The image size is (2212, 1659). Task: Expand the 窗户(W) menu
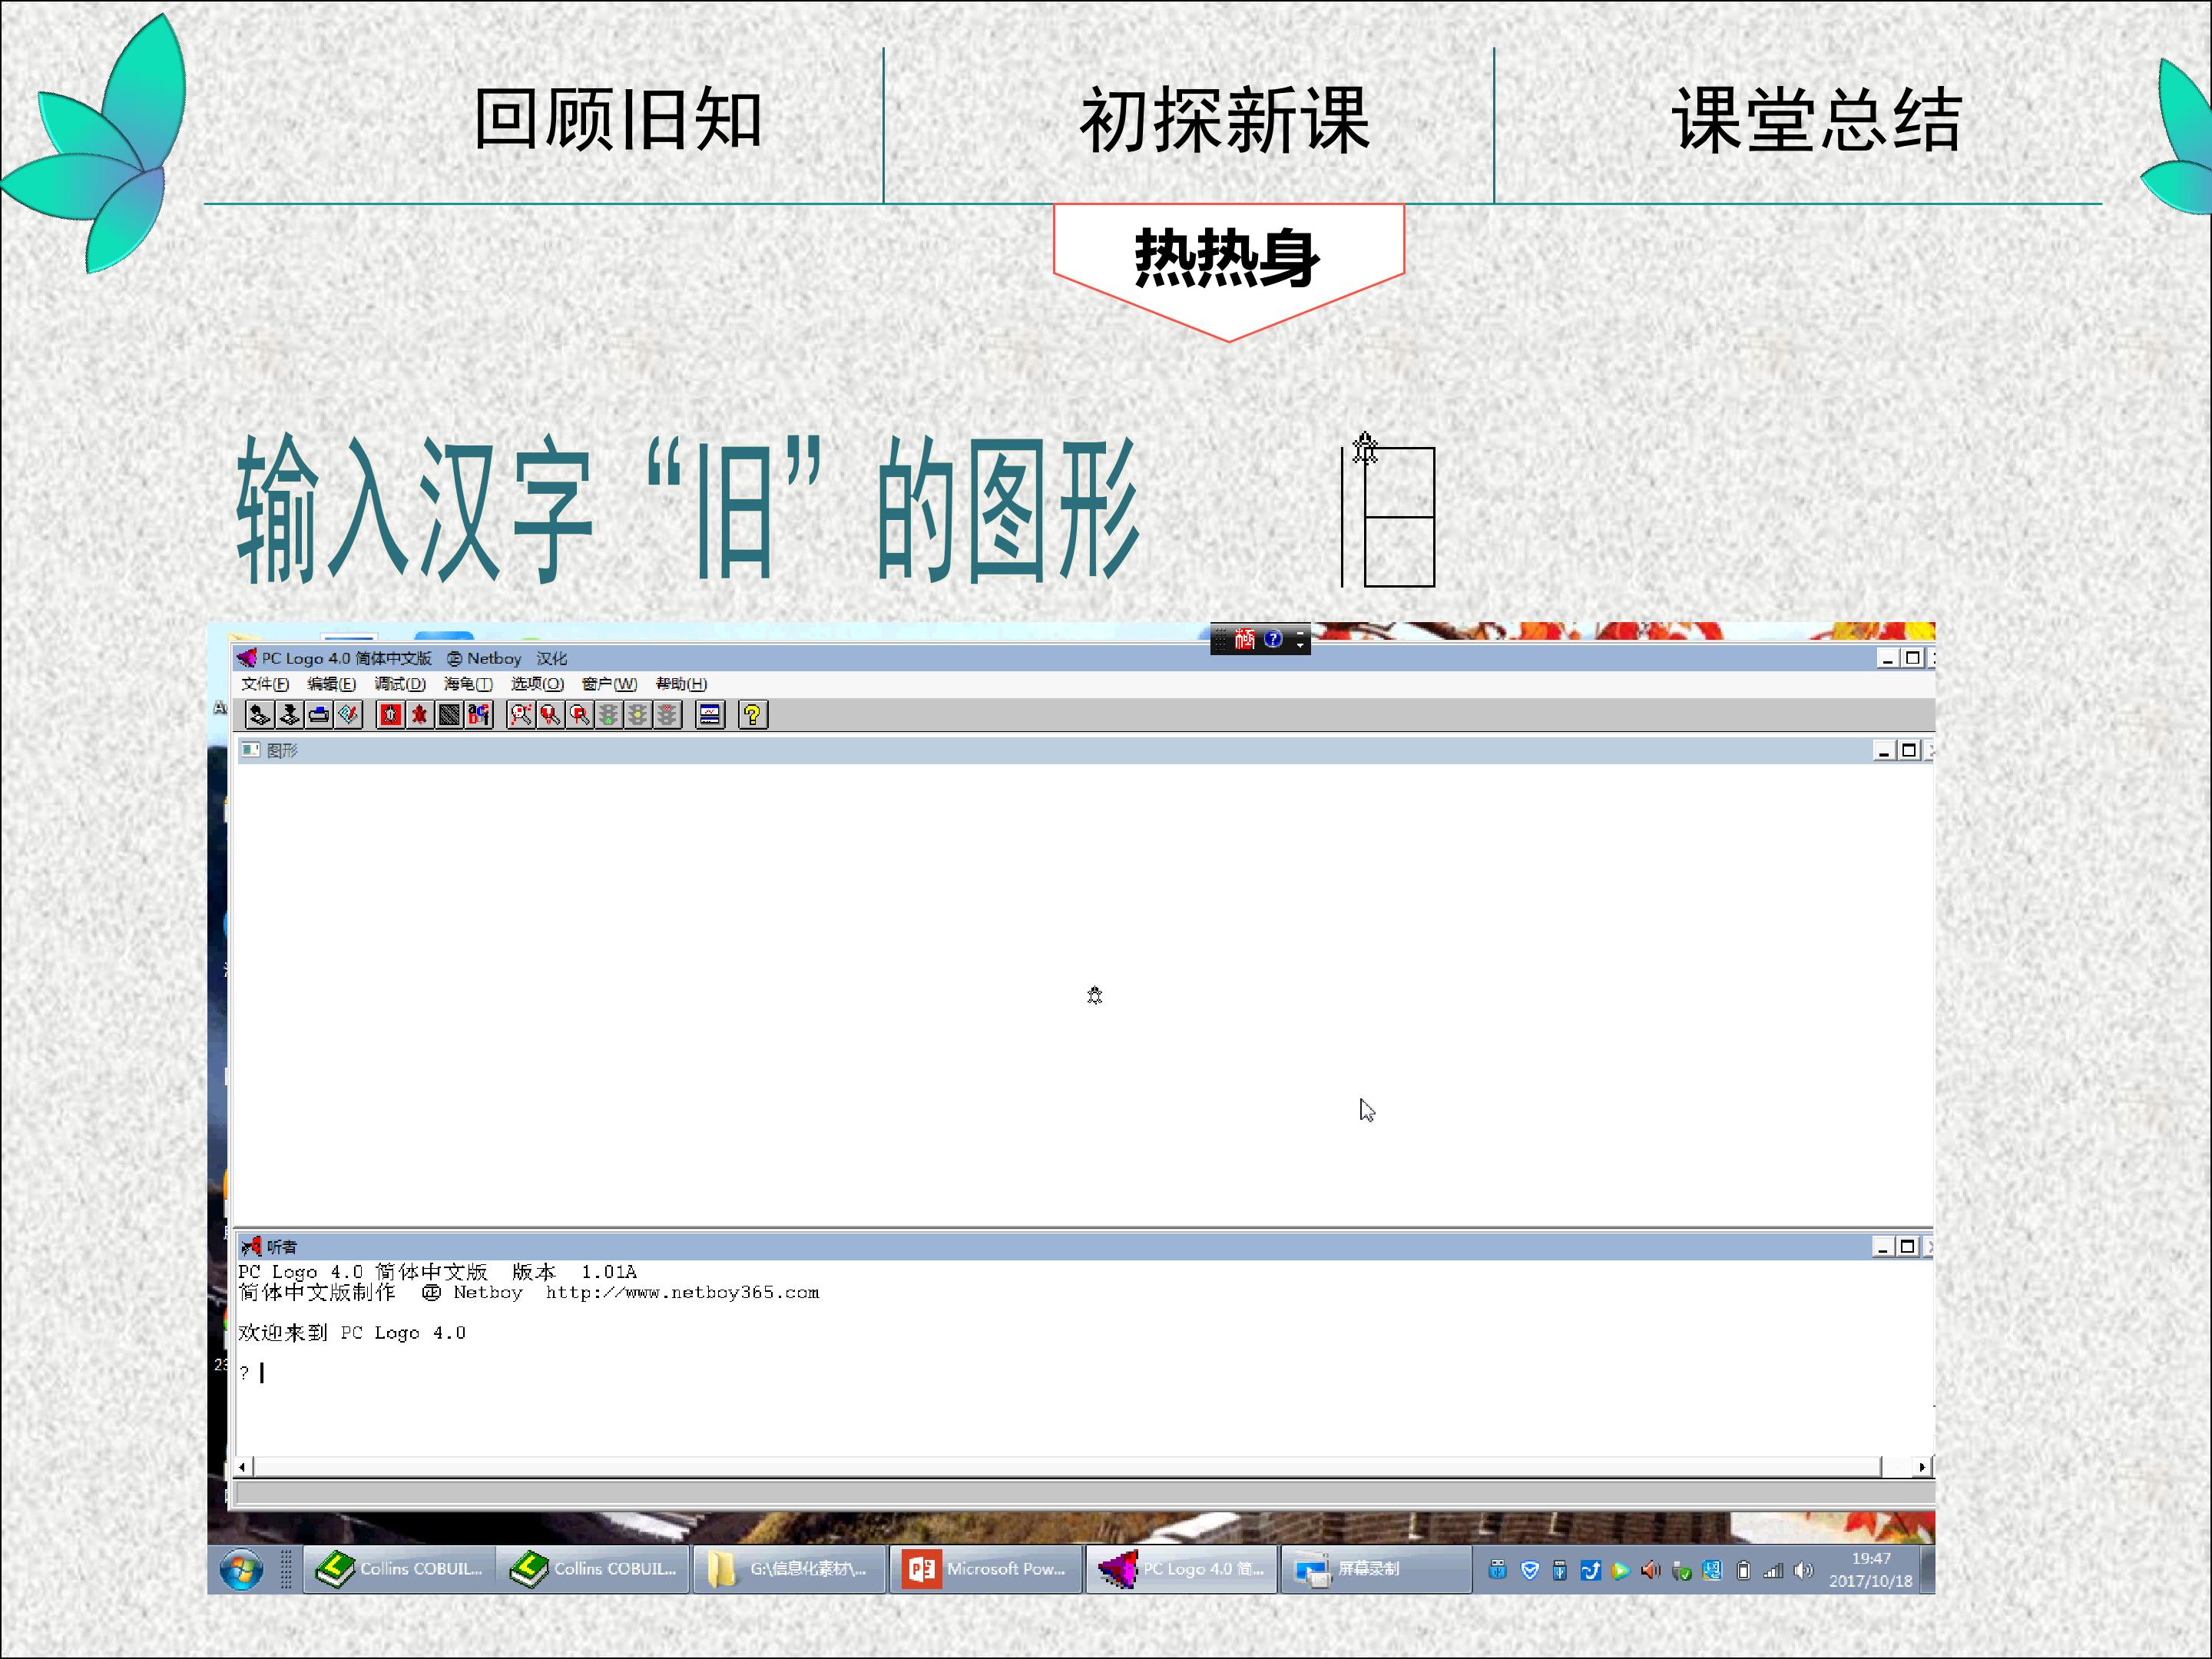[x=609, y=684]
